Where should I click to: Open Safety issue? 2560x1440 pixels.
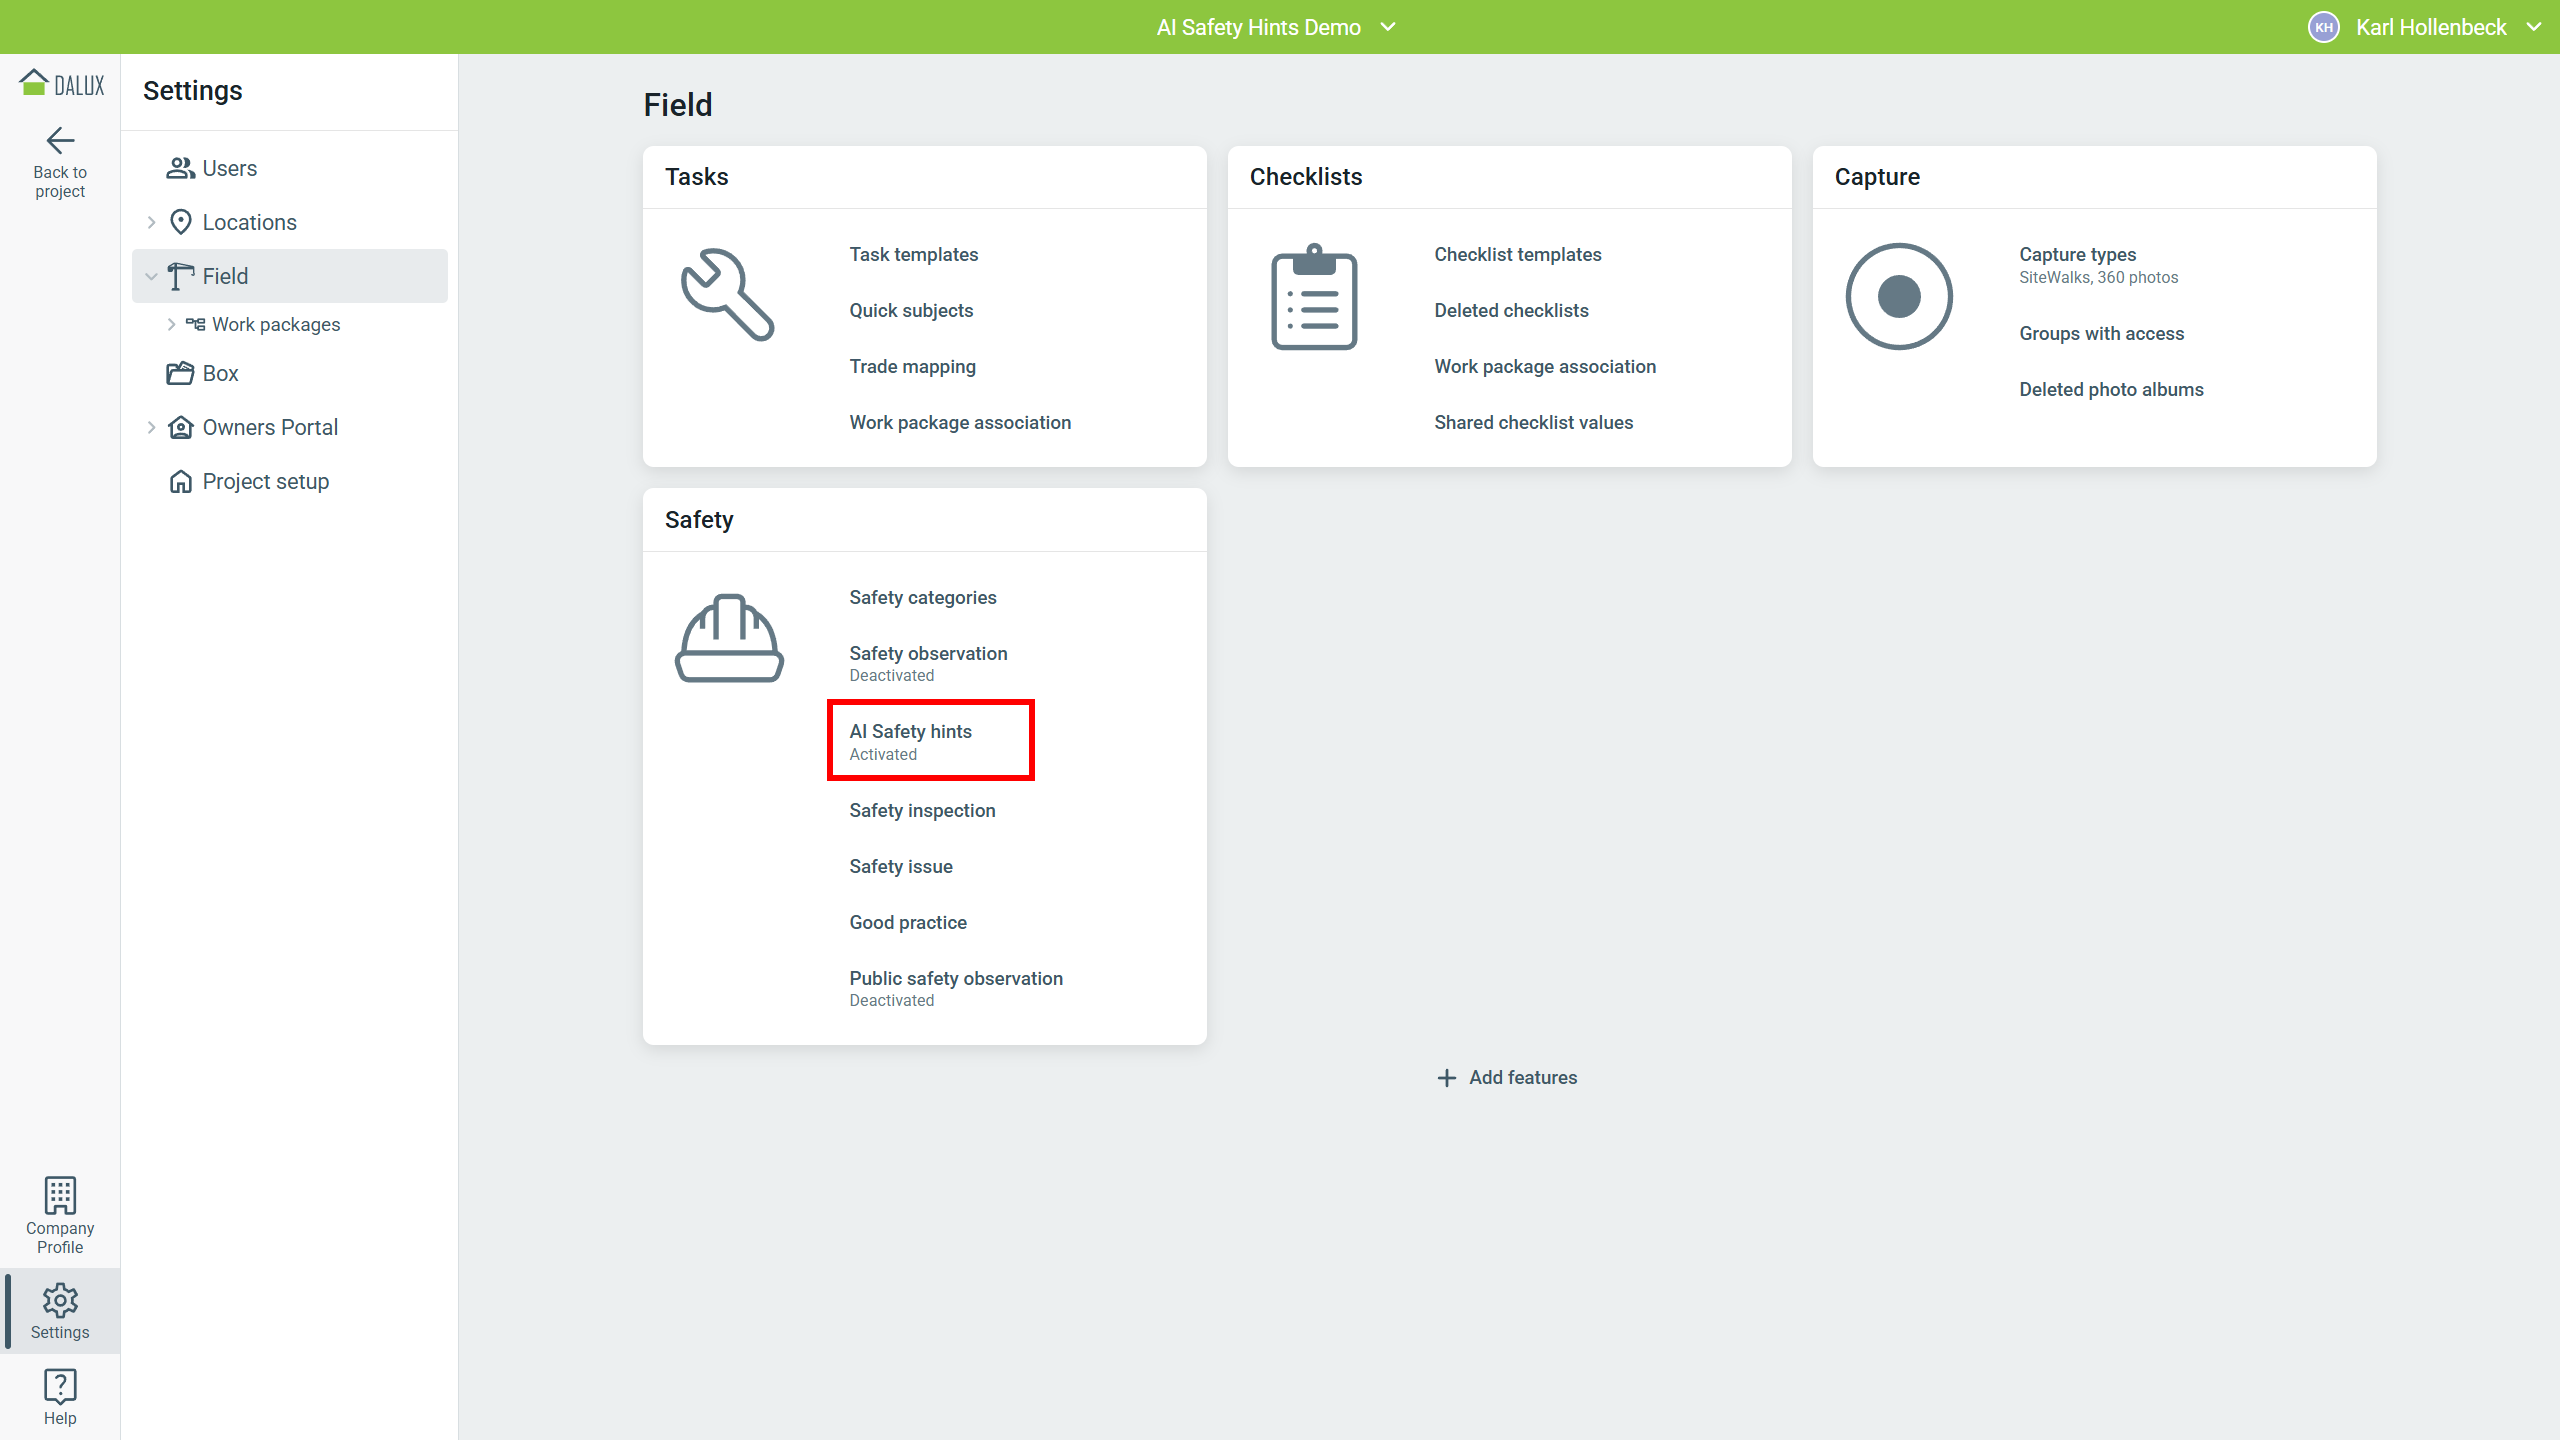tap(900, 866)
